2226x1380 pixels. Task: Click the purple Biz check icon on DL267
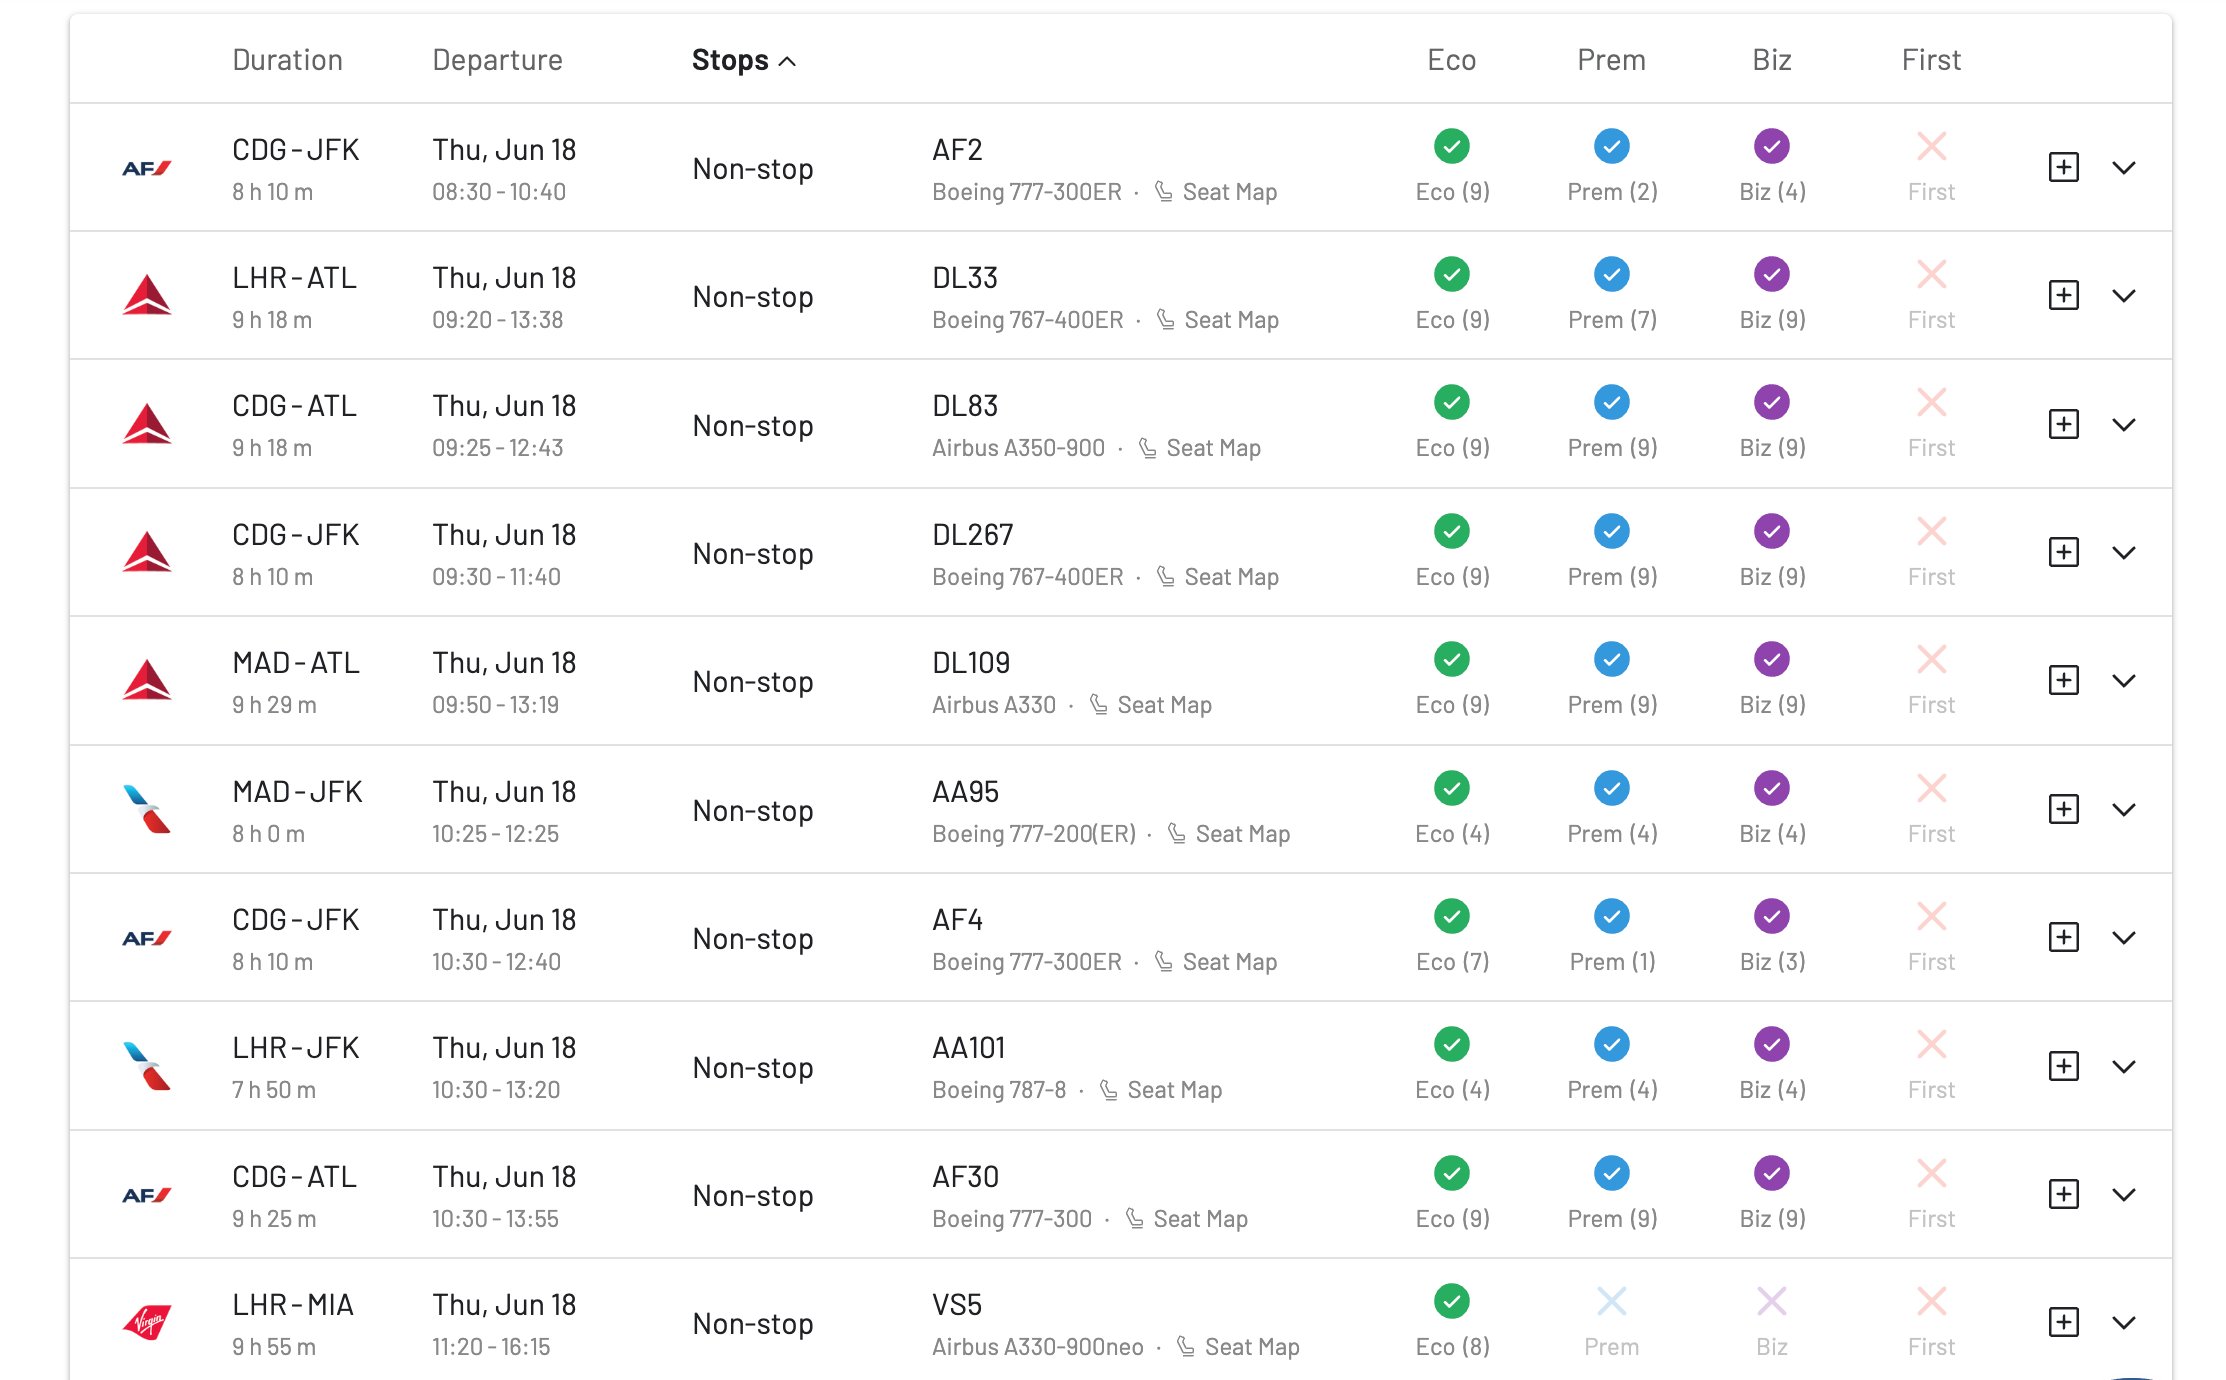(1770, 530)
